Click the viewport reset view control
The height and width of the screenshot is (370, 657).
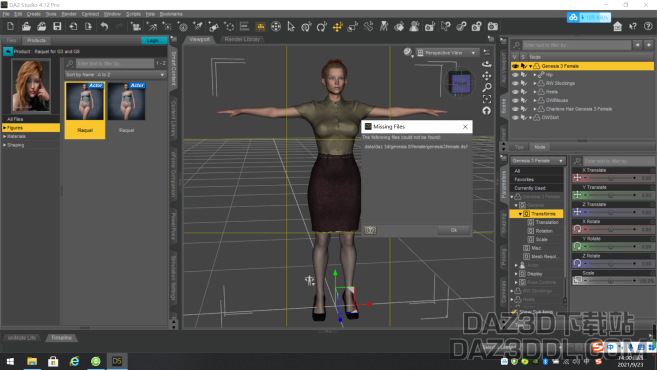click(486, 111)
